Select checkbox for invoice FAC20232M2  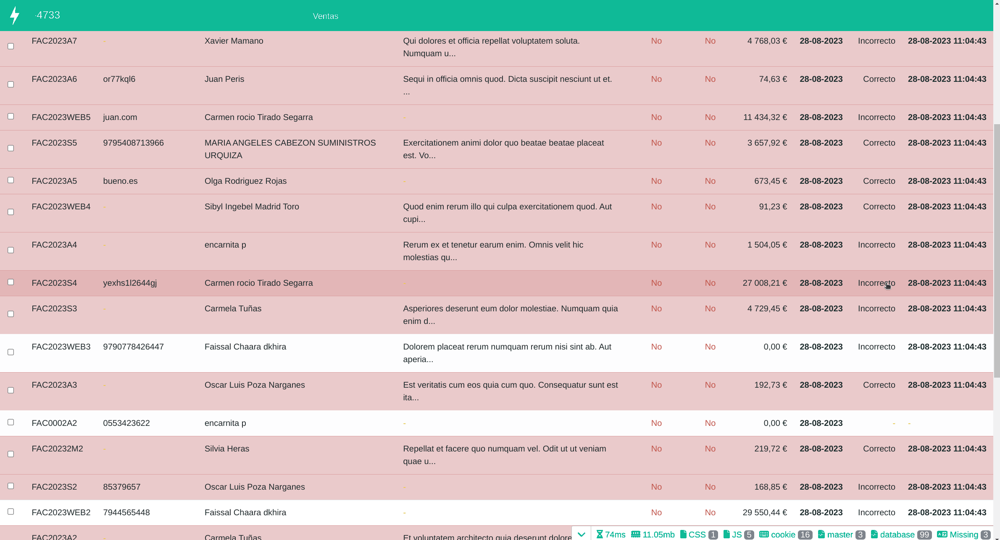(x=10, y=454)
